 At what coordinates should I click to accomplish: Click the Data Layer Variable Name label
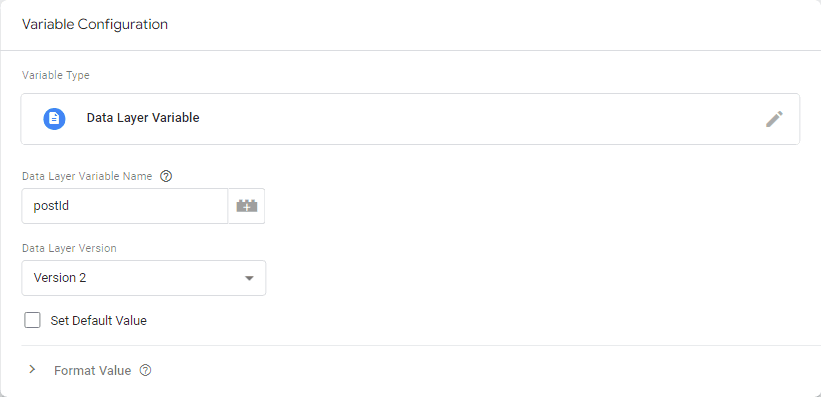[x=87, y=177]
